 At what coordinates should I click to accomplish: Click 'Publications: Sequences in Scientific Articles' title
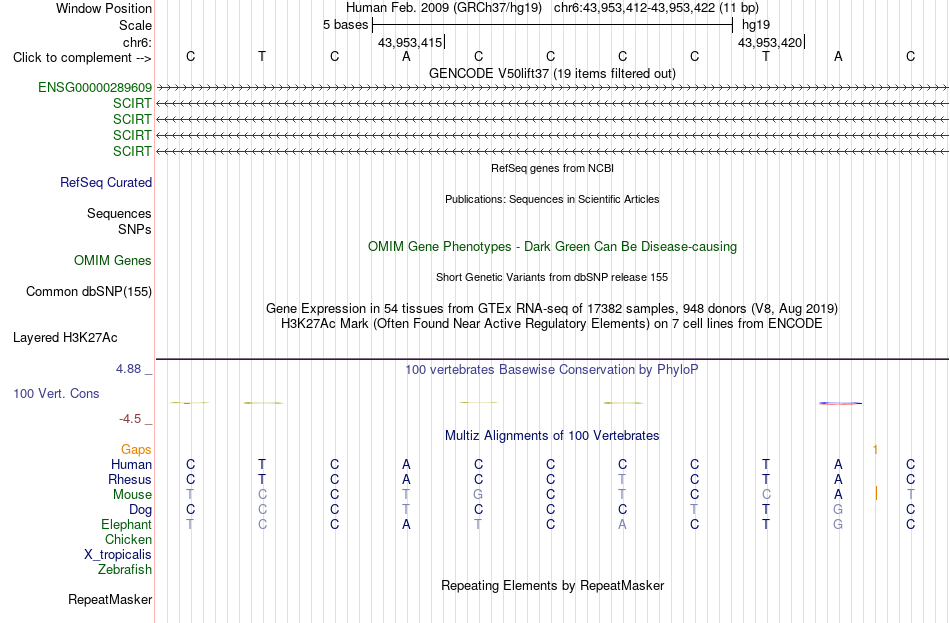pos(552,199)
